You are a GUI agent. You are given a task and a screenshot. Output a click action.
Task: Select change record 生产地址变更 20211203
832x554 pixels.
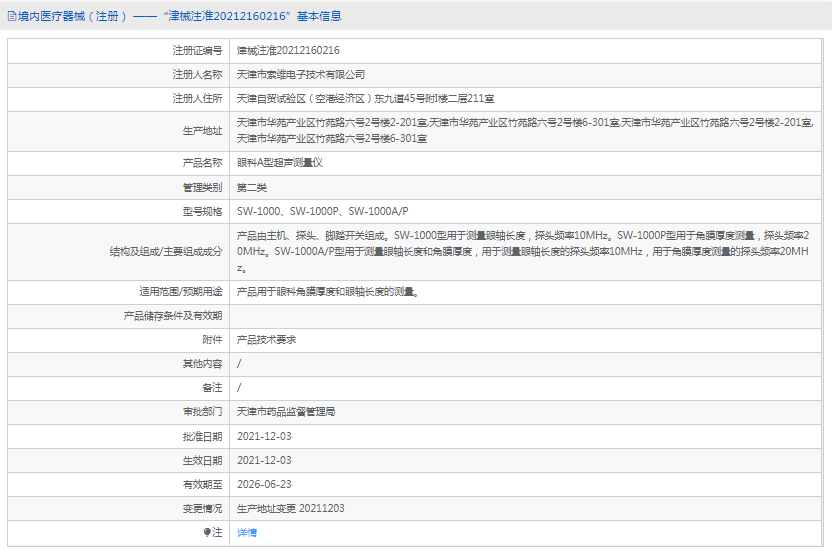point(290,508)
